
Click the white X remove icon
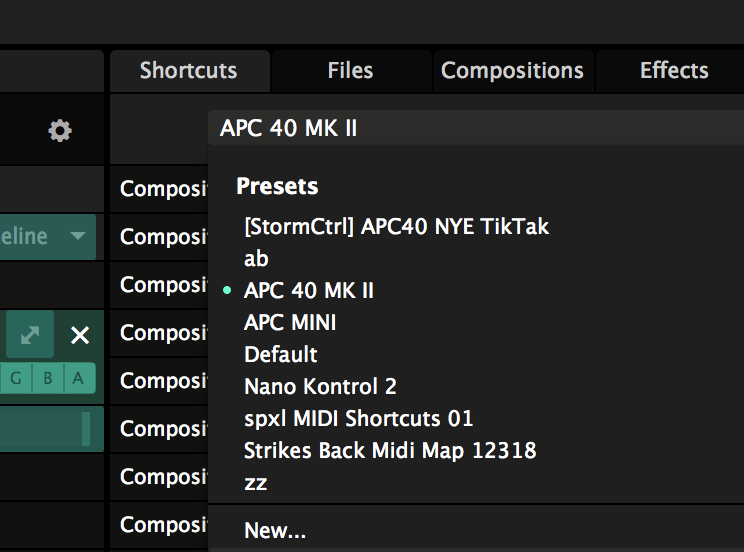point(80,336)
